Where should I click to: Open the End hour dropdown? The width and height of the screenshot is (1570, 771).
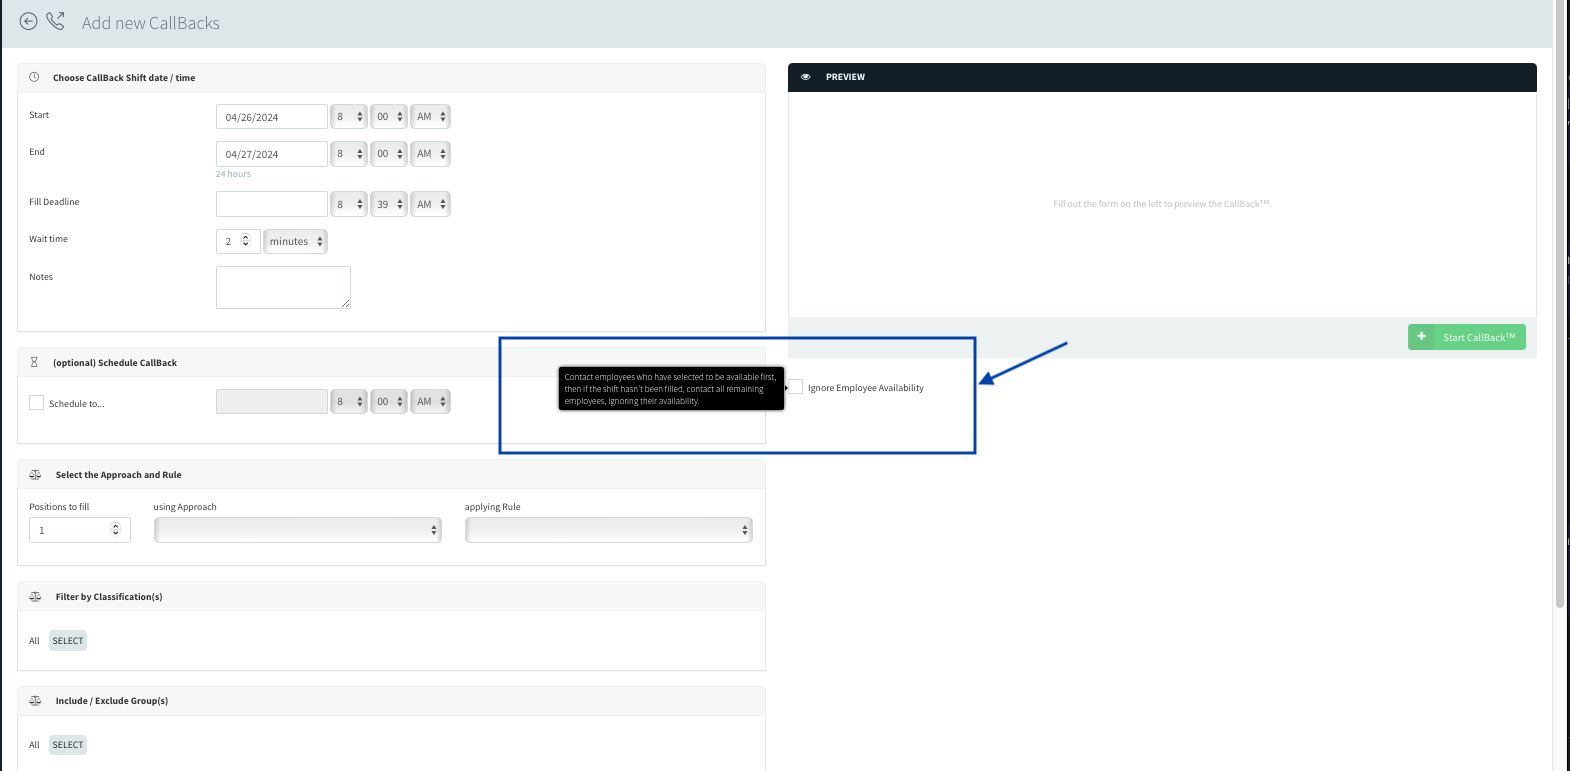point(349,154)
